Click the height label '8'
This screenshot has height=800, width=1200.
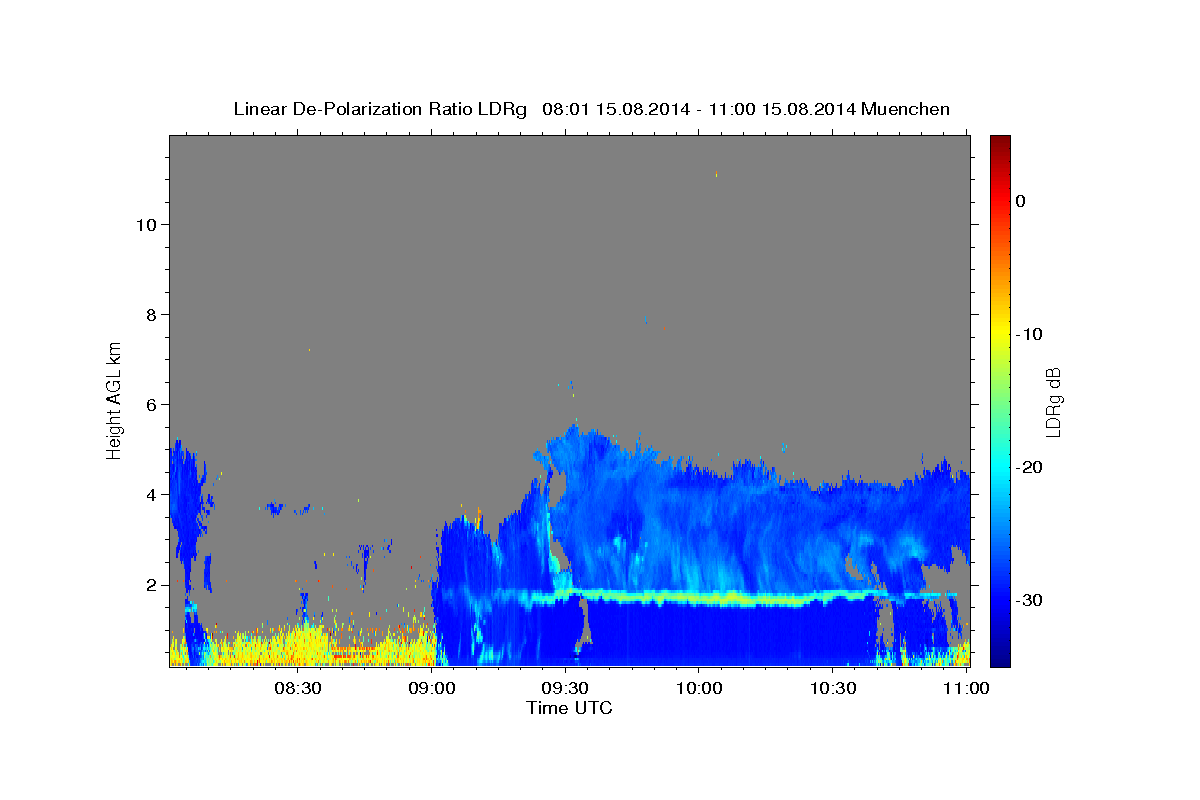(150, 315)
